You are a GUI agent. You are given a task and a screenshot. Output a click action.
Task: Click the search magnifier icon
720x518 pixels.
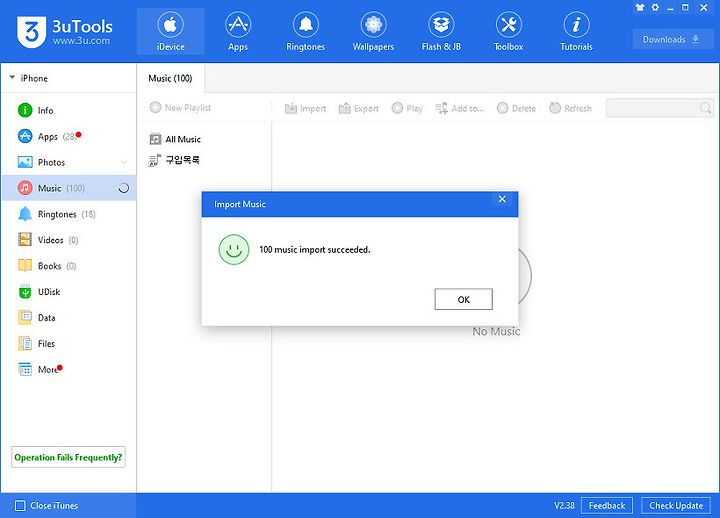pos(705,108)
